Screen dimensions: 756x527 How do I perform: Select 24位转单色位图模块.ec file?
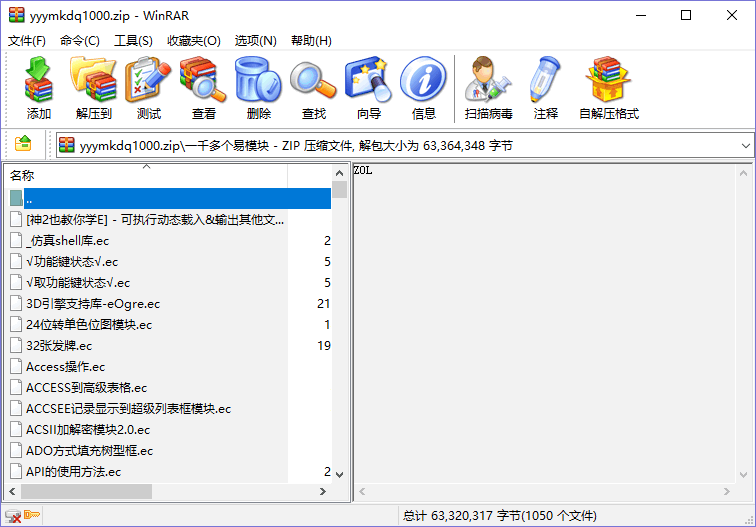tap(170, 324)
